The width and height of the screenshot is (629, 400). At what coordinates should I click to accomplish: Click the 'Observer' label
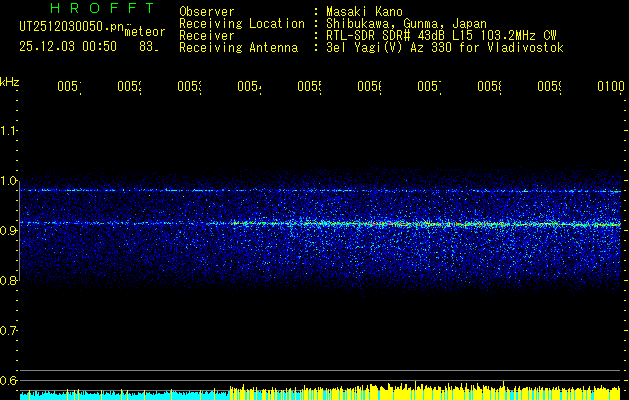tap(207, 11)
